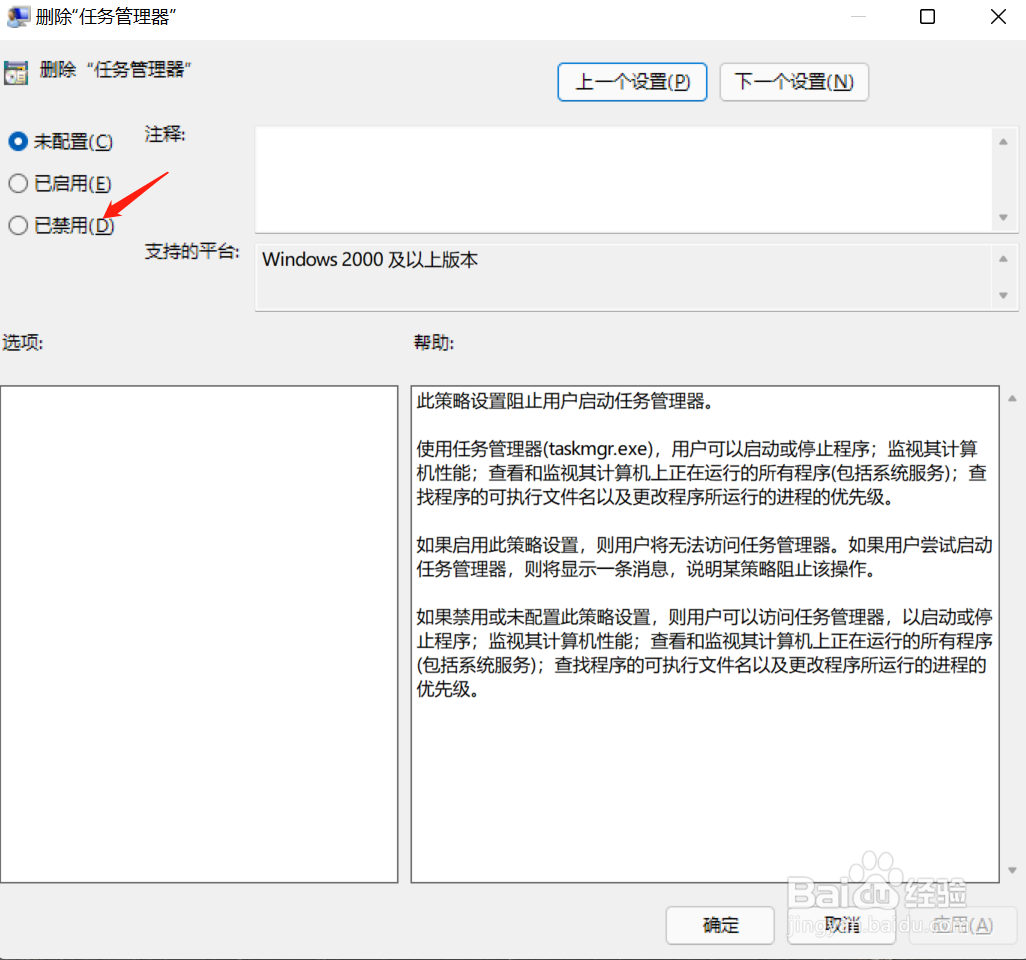Click 下一个设置(N) button
The width and height of the screenshot is (1026, 960).
pos(794,82)
